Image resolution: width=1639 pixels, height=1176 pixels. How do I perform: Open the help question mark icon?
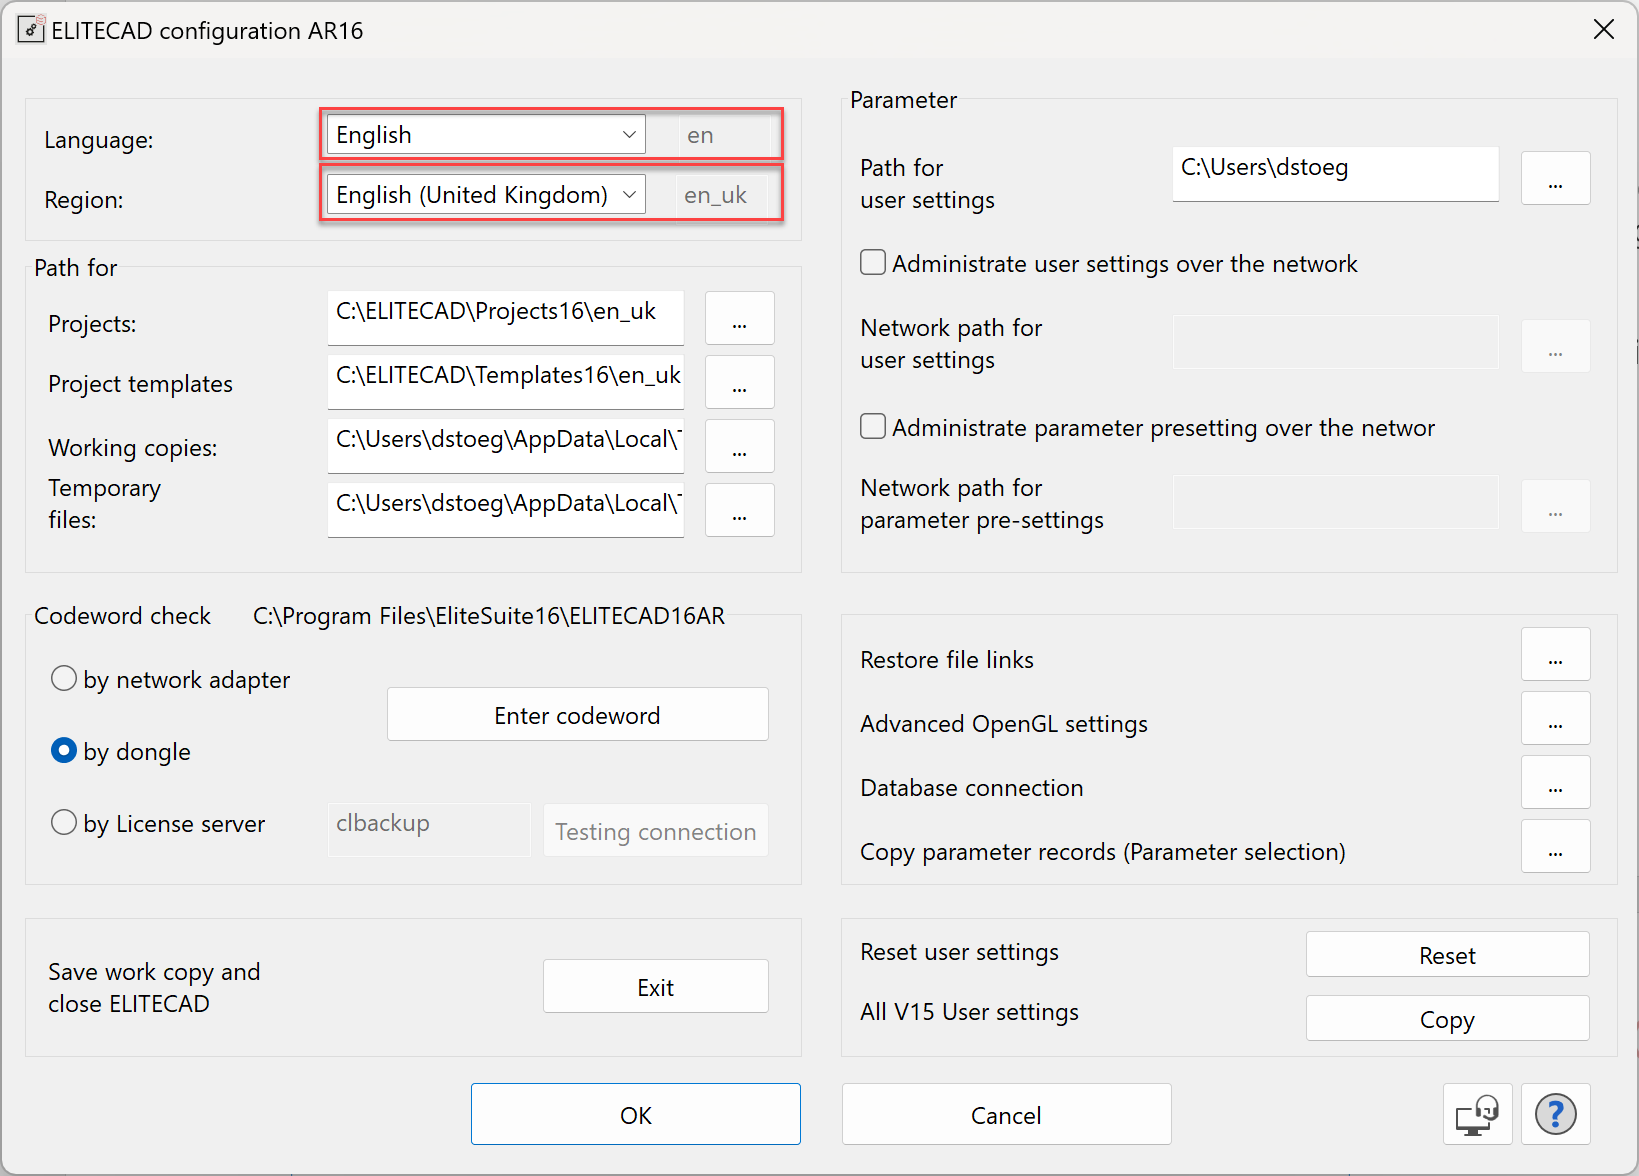[x=1555, y=1114]
